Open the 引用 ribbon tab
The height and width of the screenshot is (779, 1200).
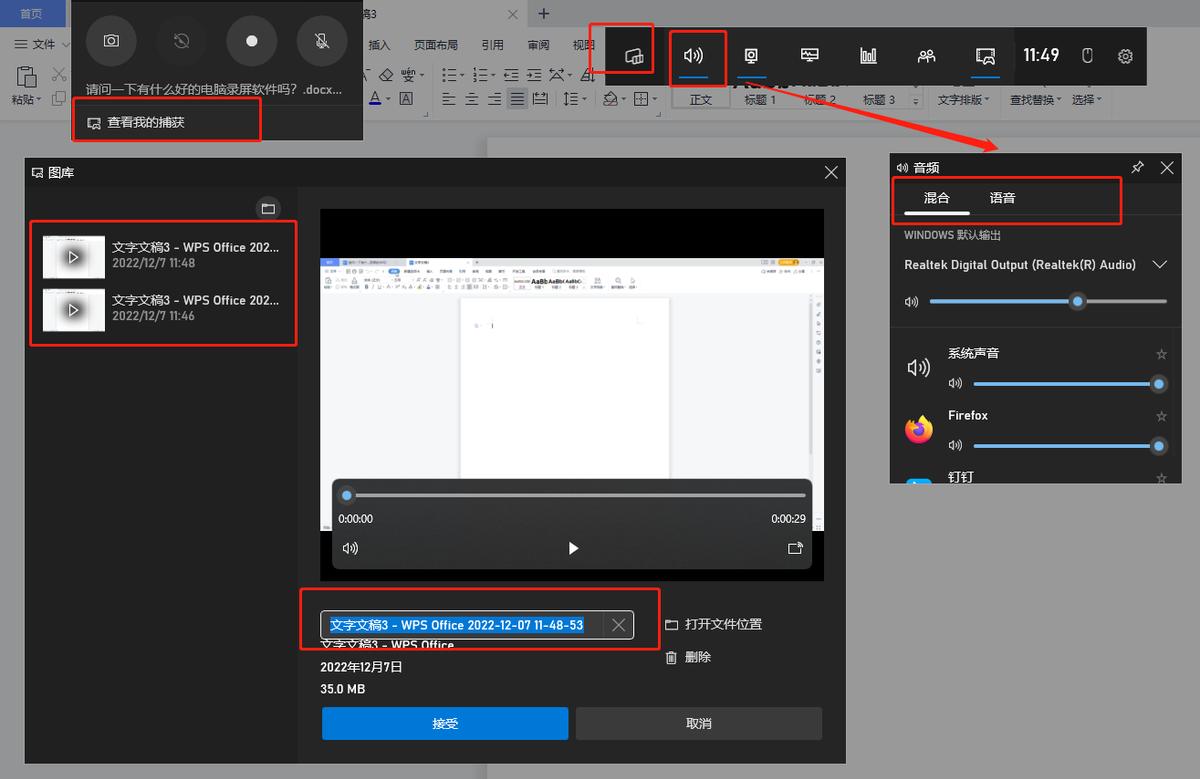click(x=492, y=45)
